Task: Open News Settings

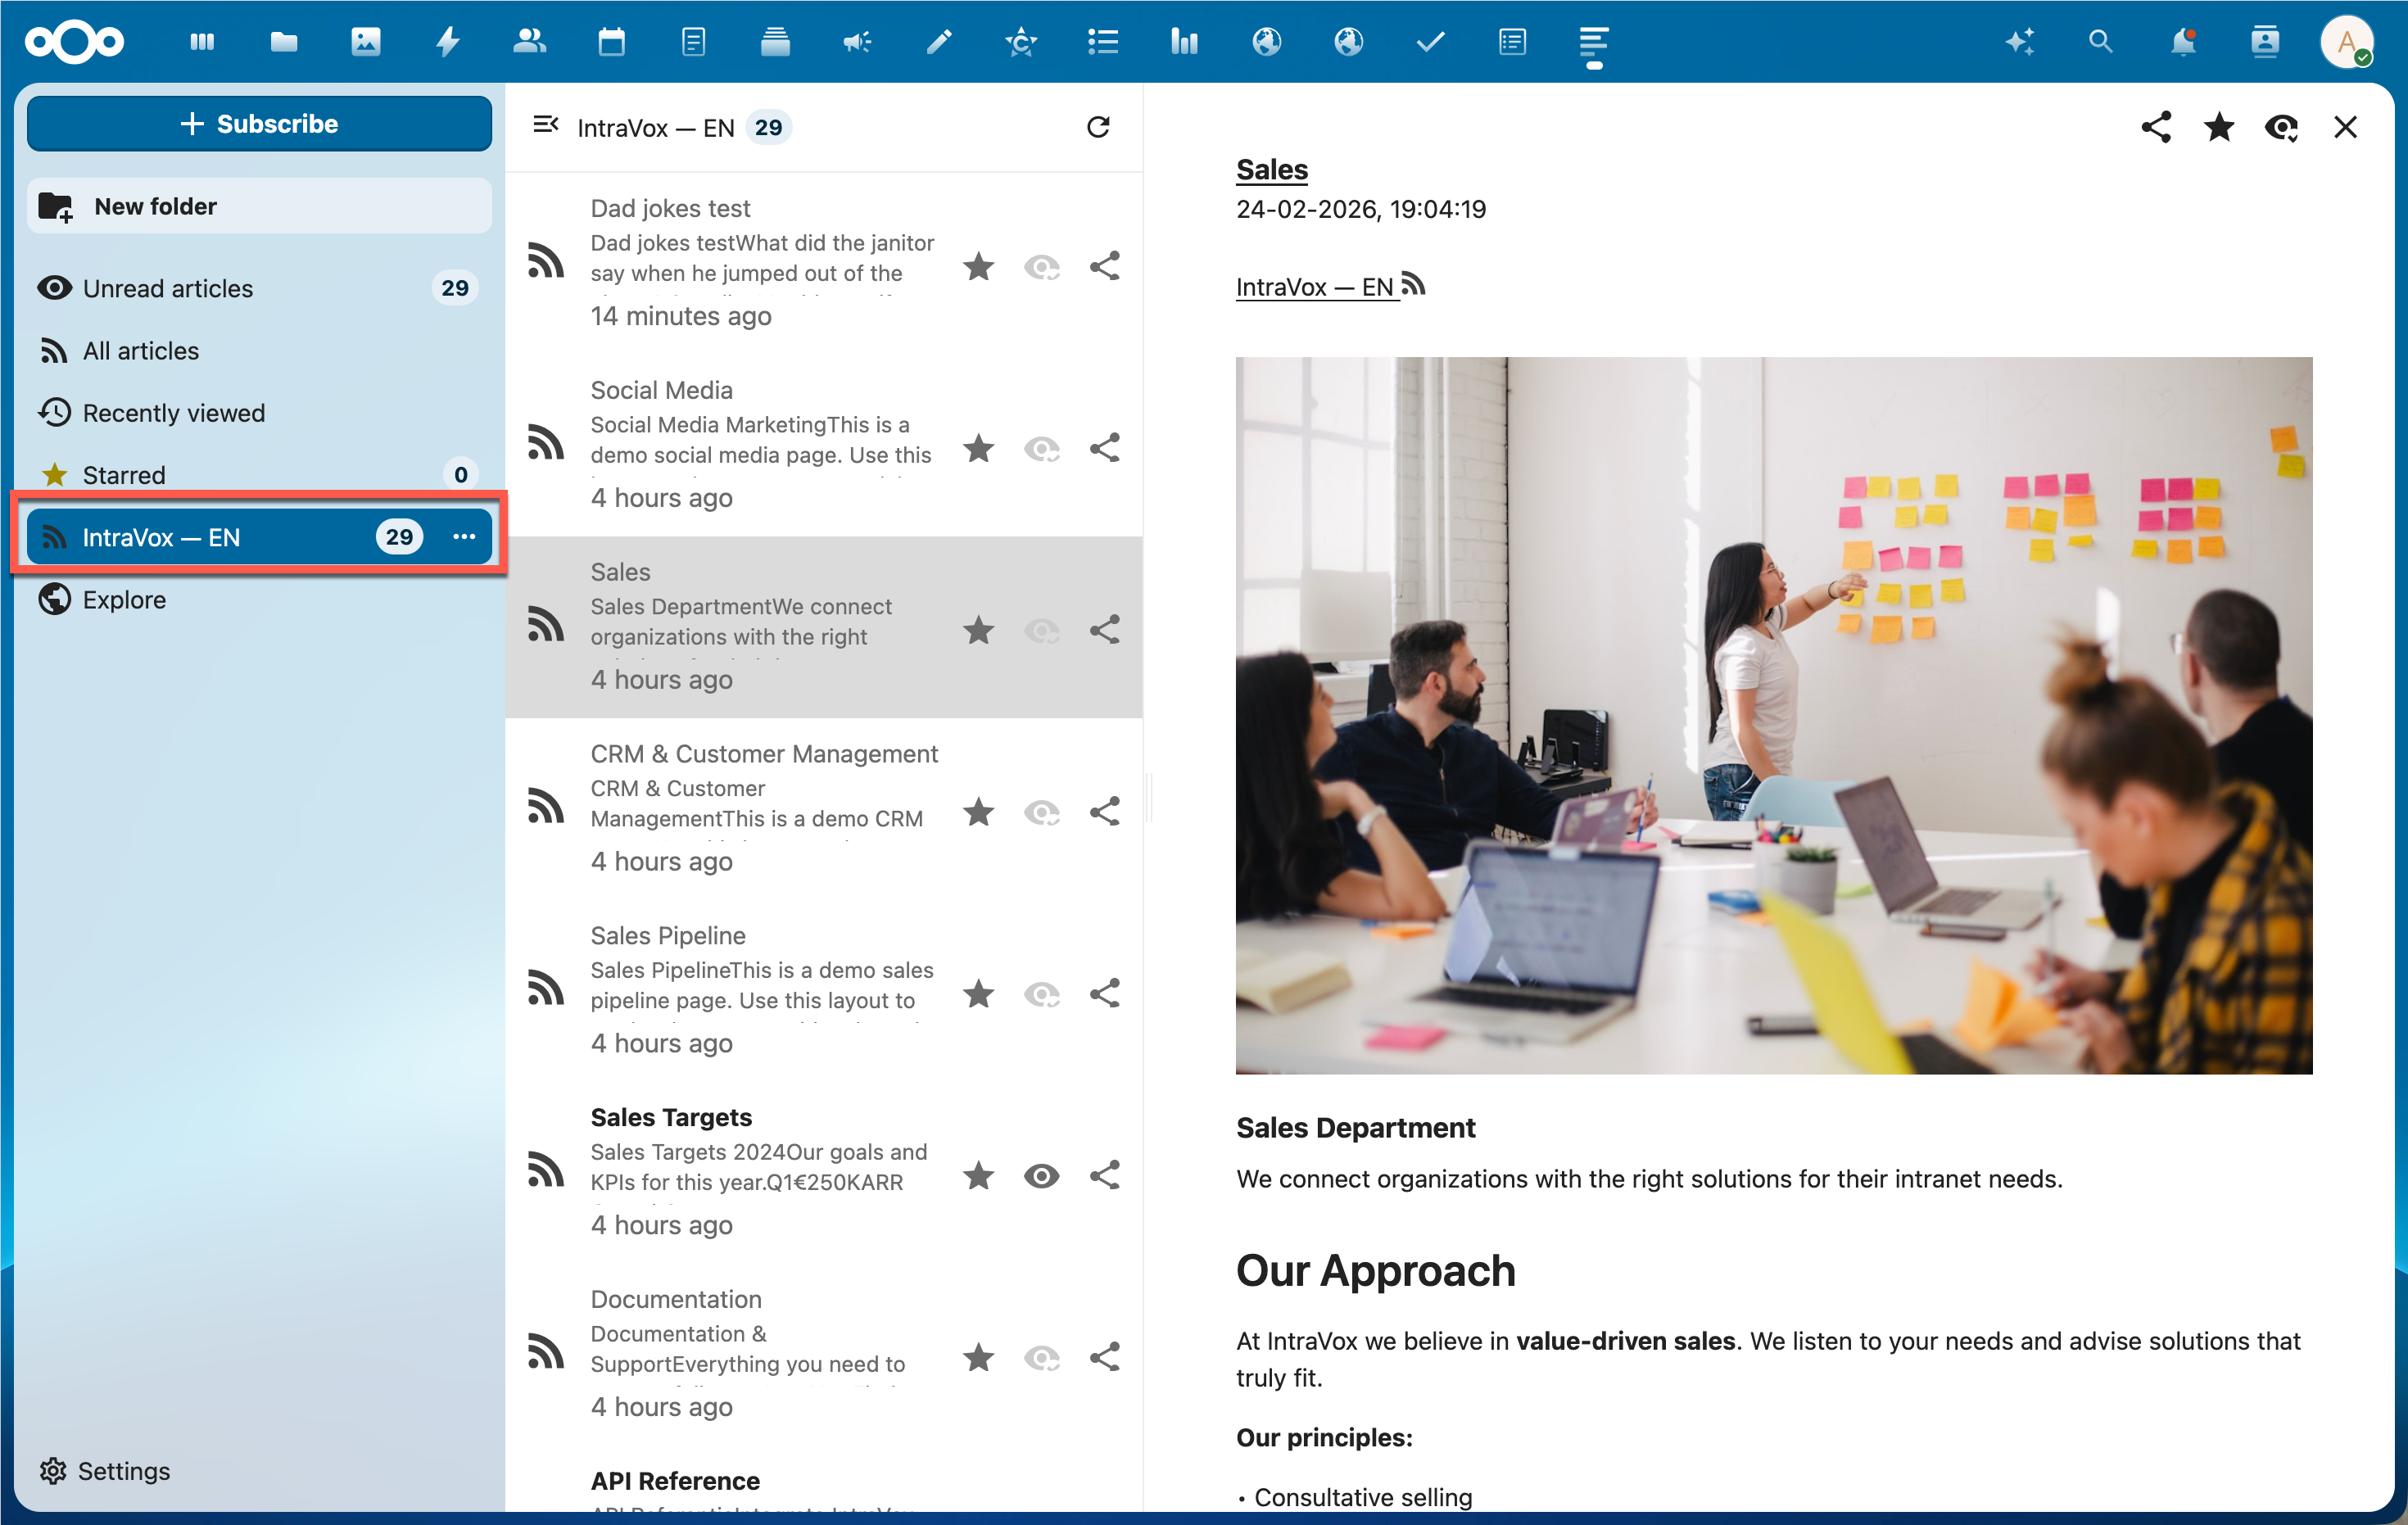Action: click(x=105, y=1470)
